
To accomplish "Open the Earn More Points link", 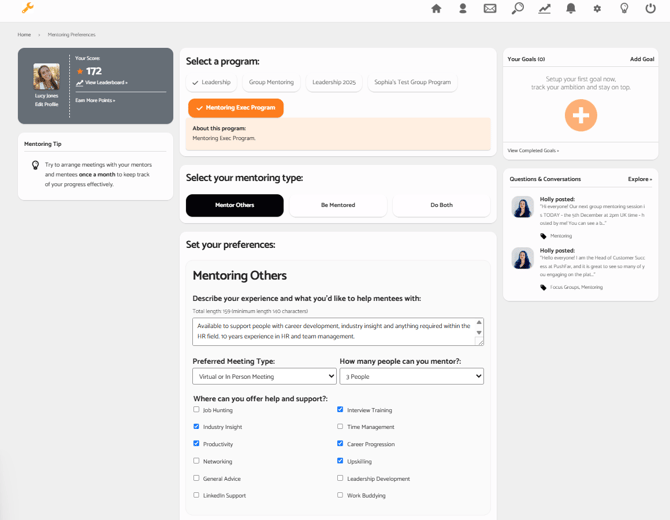I will click(95, 100).
